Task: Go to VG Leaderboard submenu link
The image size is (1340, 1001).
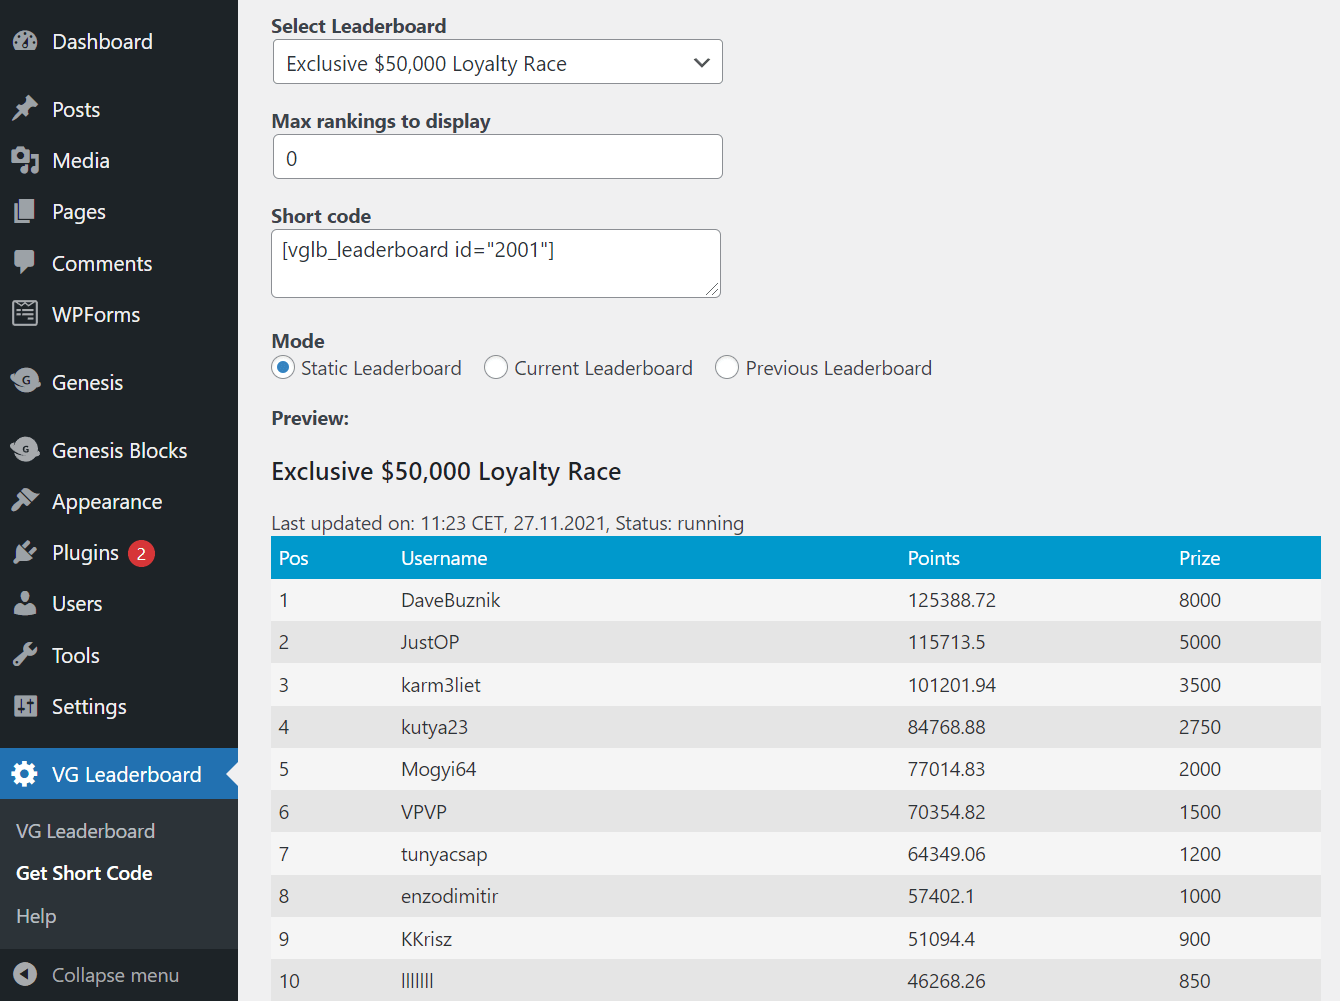Action: (x=85, y=831)
